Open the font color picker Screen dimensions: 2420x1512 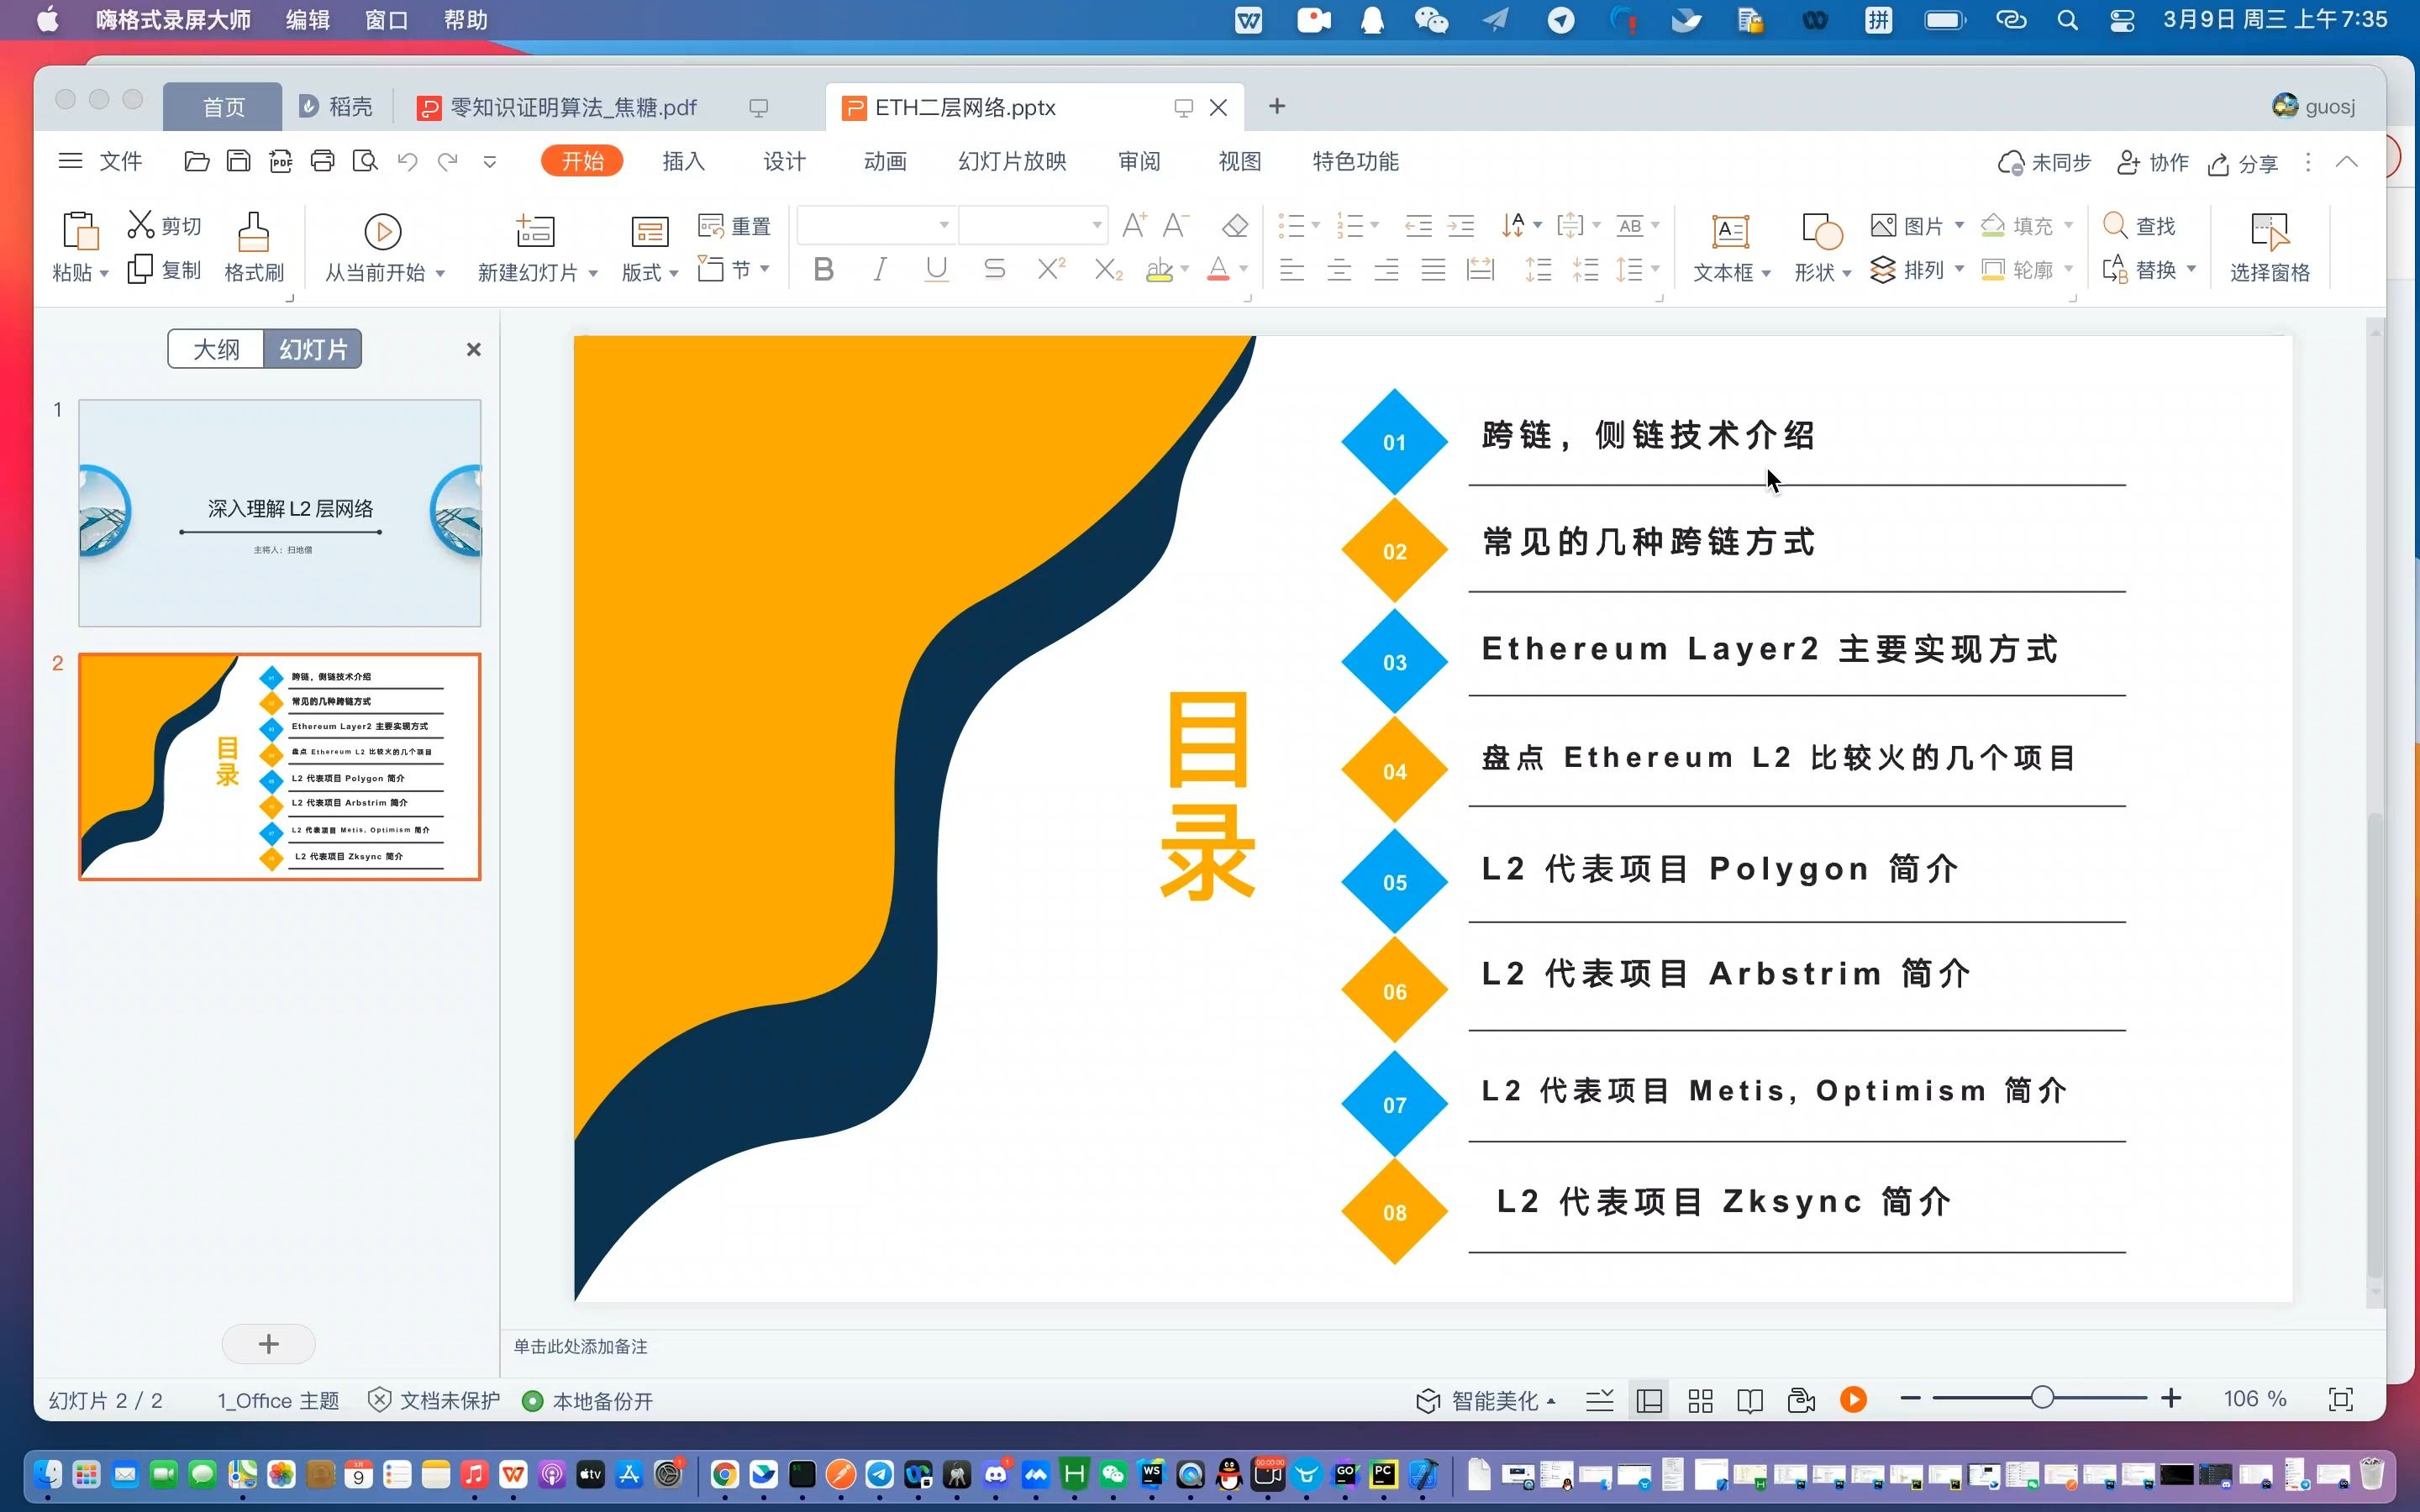[1243, 269]
